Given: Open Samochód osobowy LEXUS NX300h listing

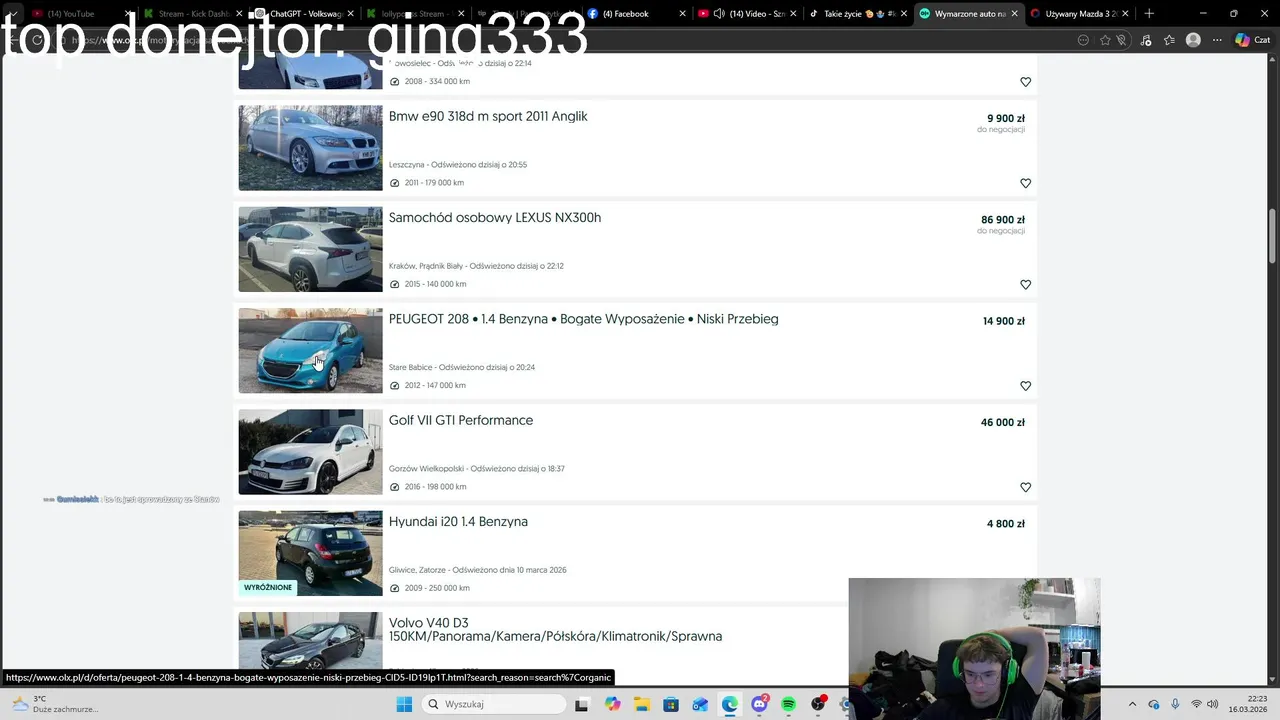Looking at the screenshot, I should tap(495, 217).
